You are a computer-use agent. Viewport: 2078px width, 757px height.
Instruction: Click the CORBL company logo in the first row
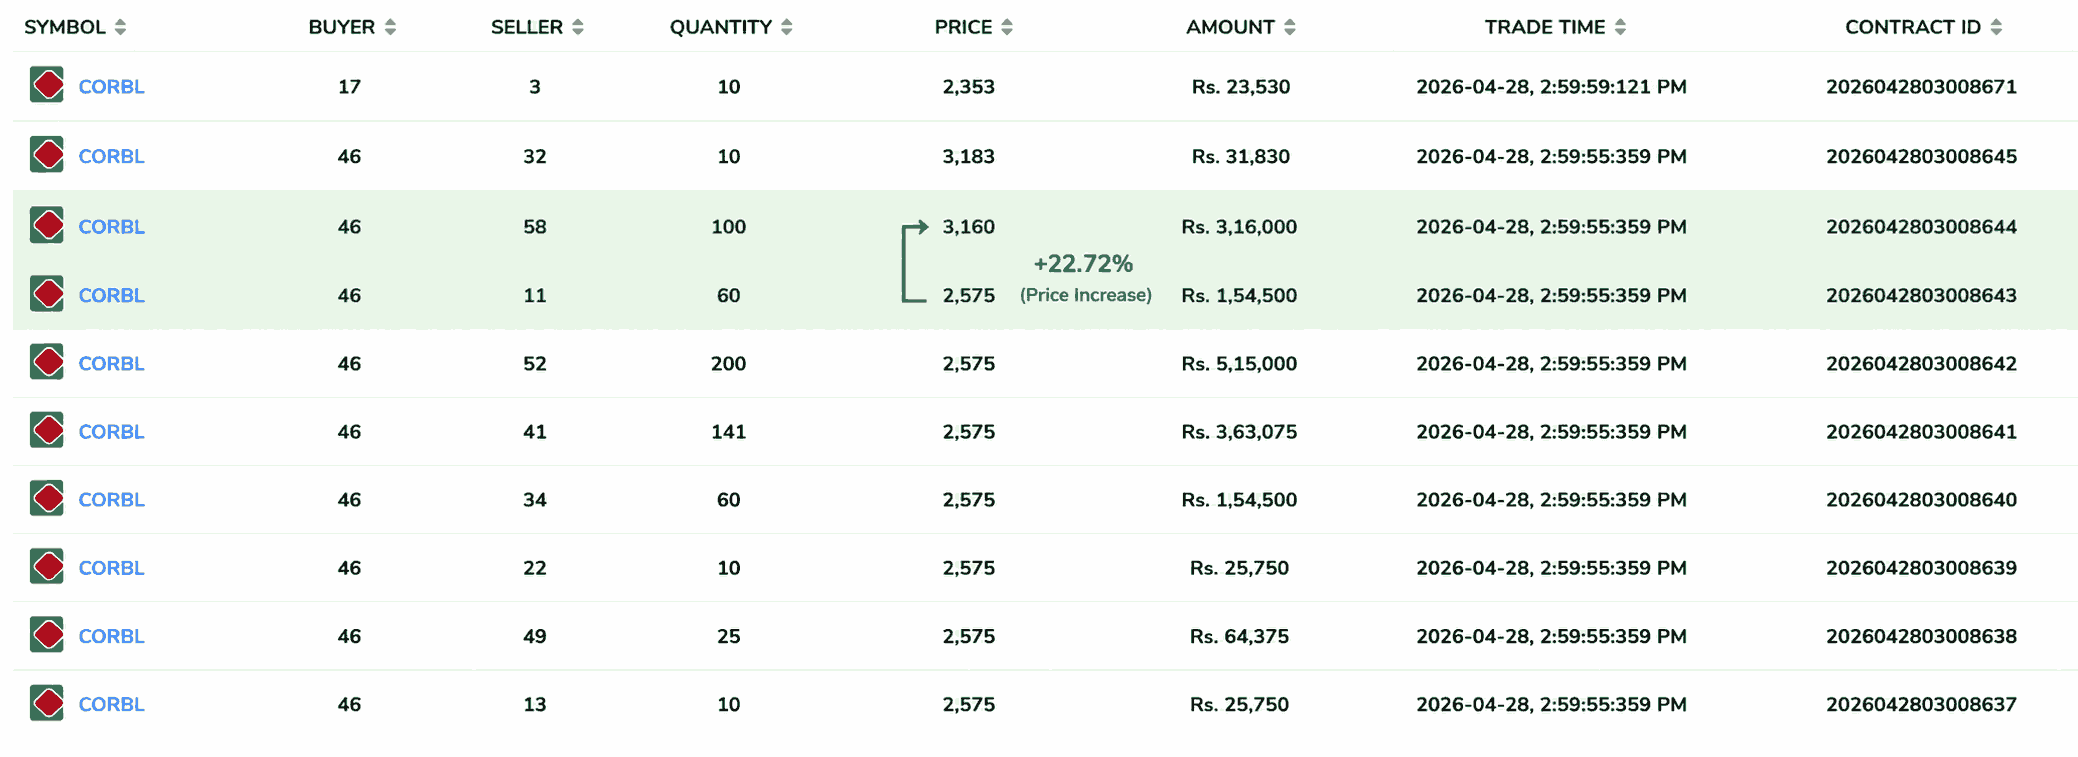point(46,85)
